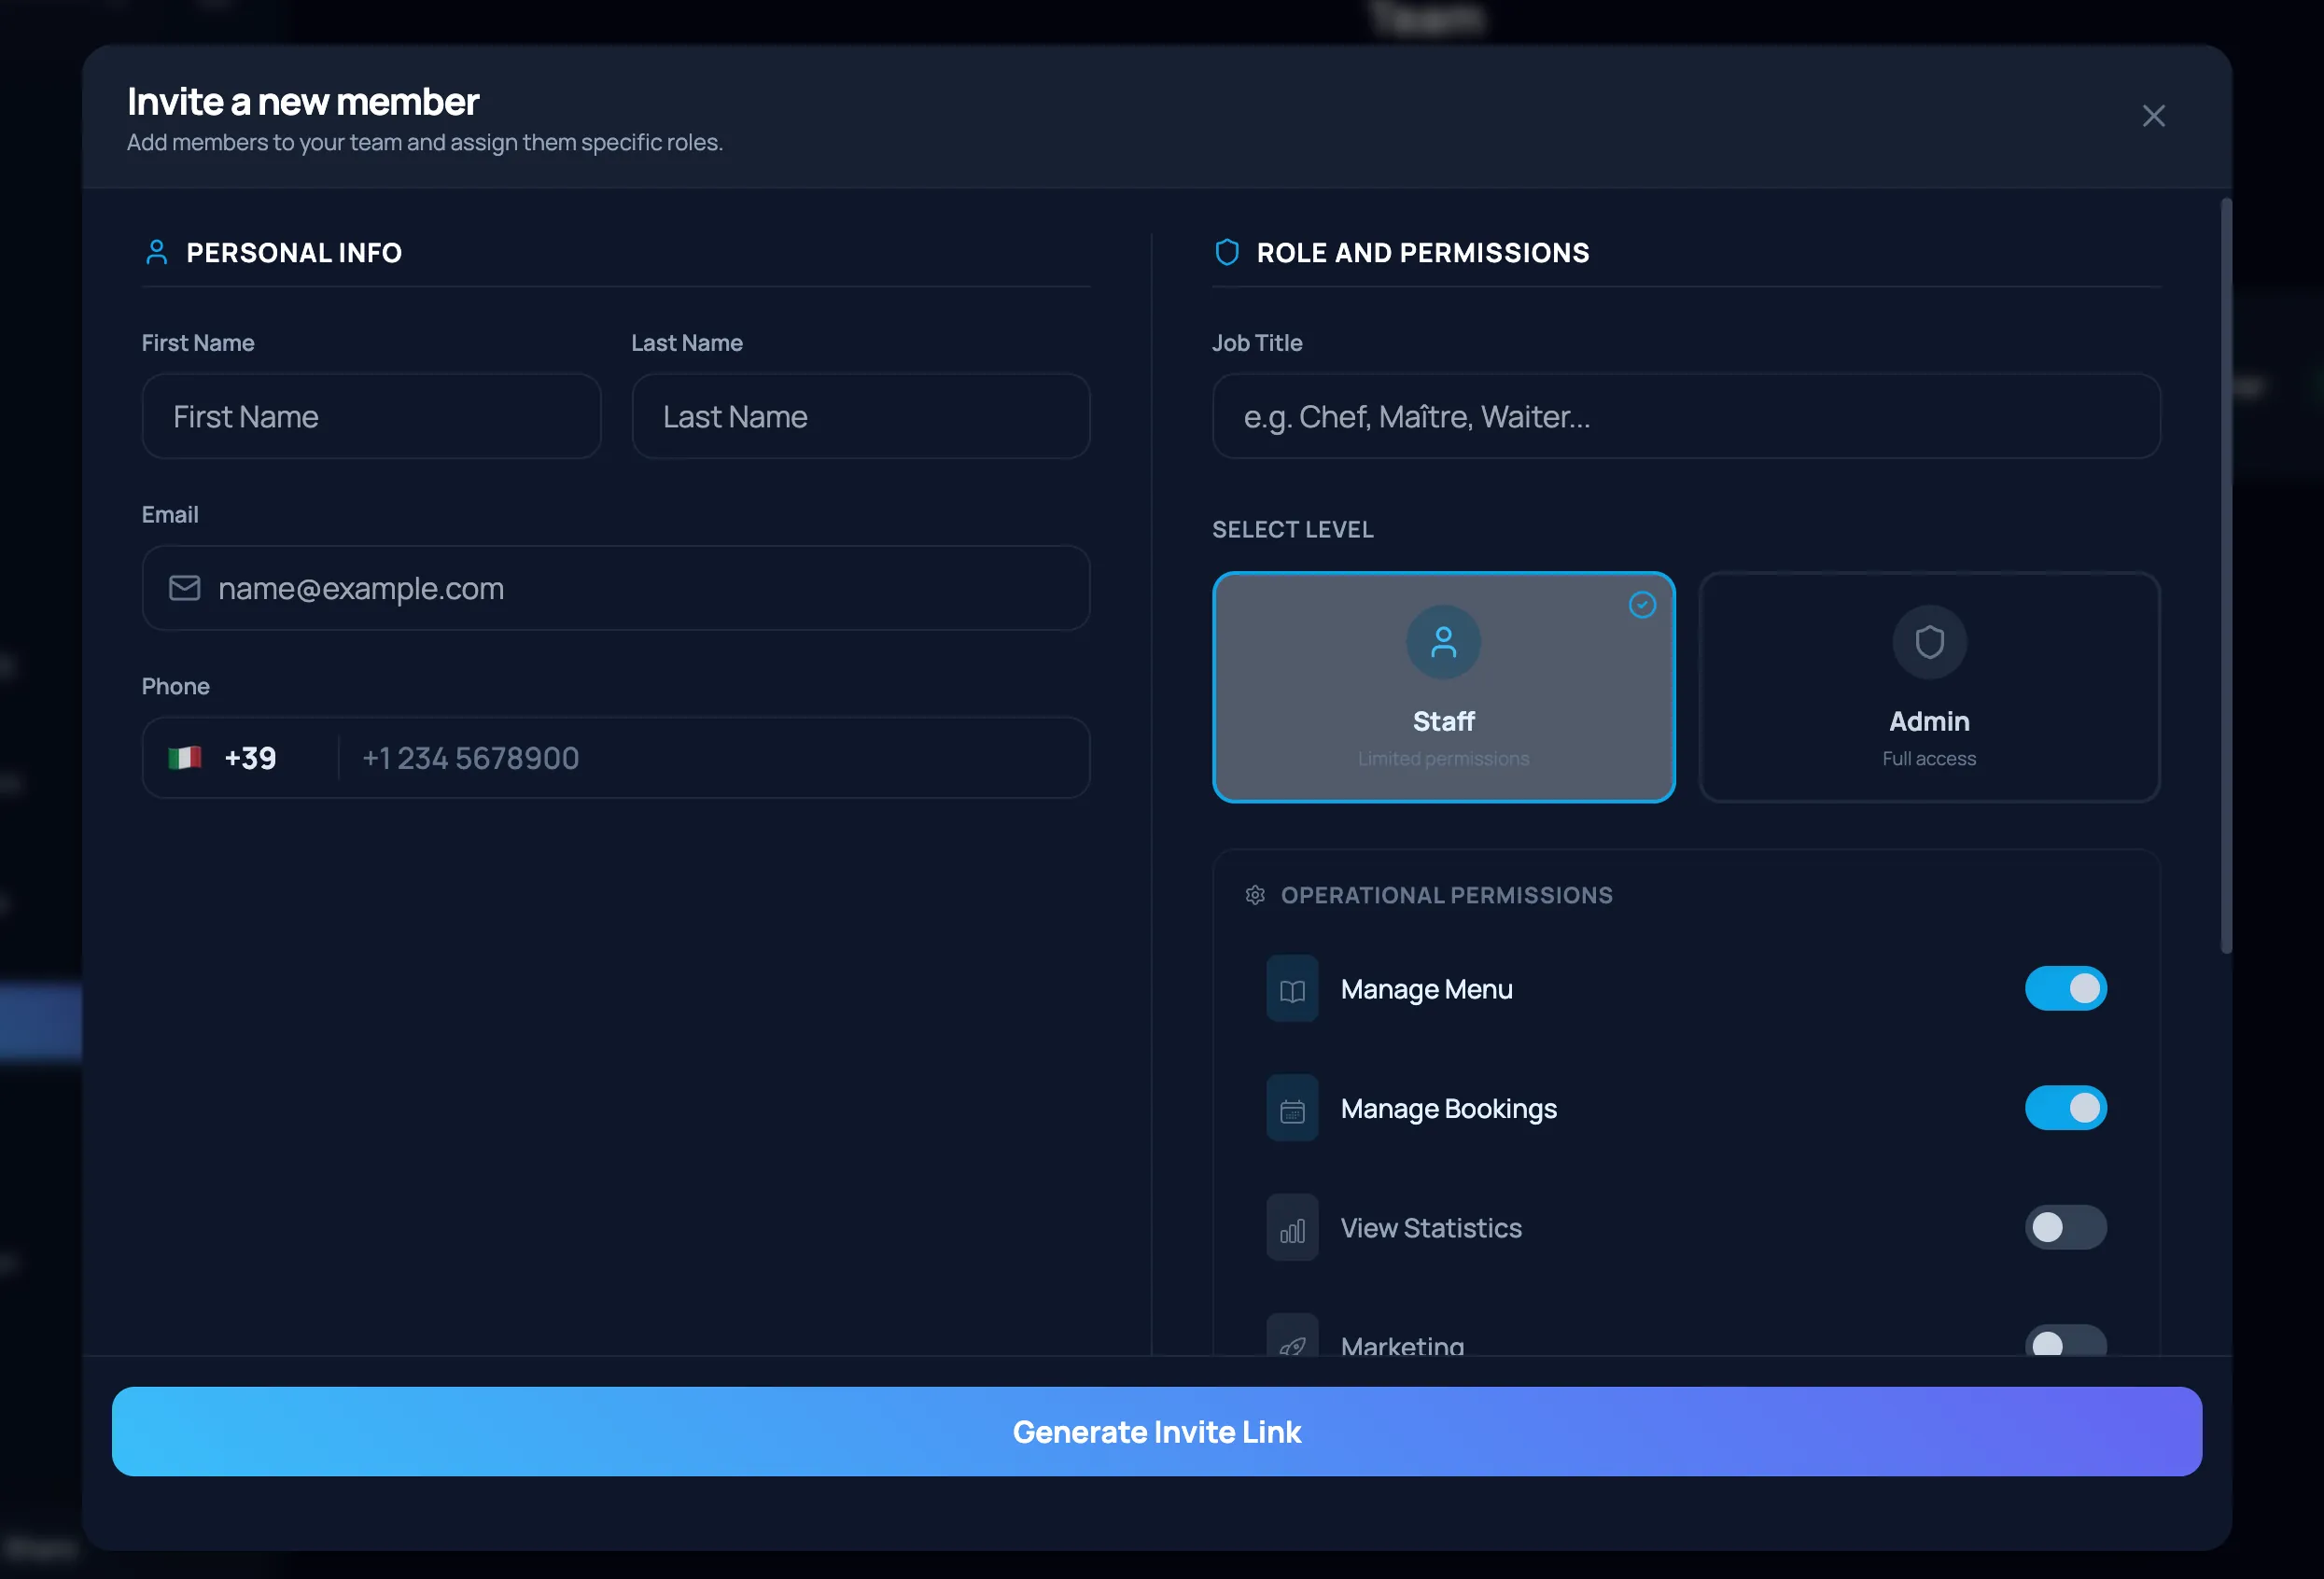Disable the Manage Bookings toggle
Image resolution: width=2324 pixels, height=1579 pixels.
2066,1108
